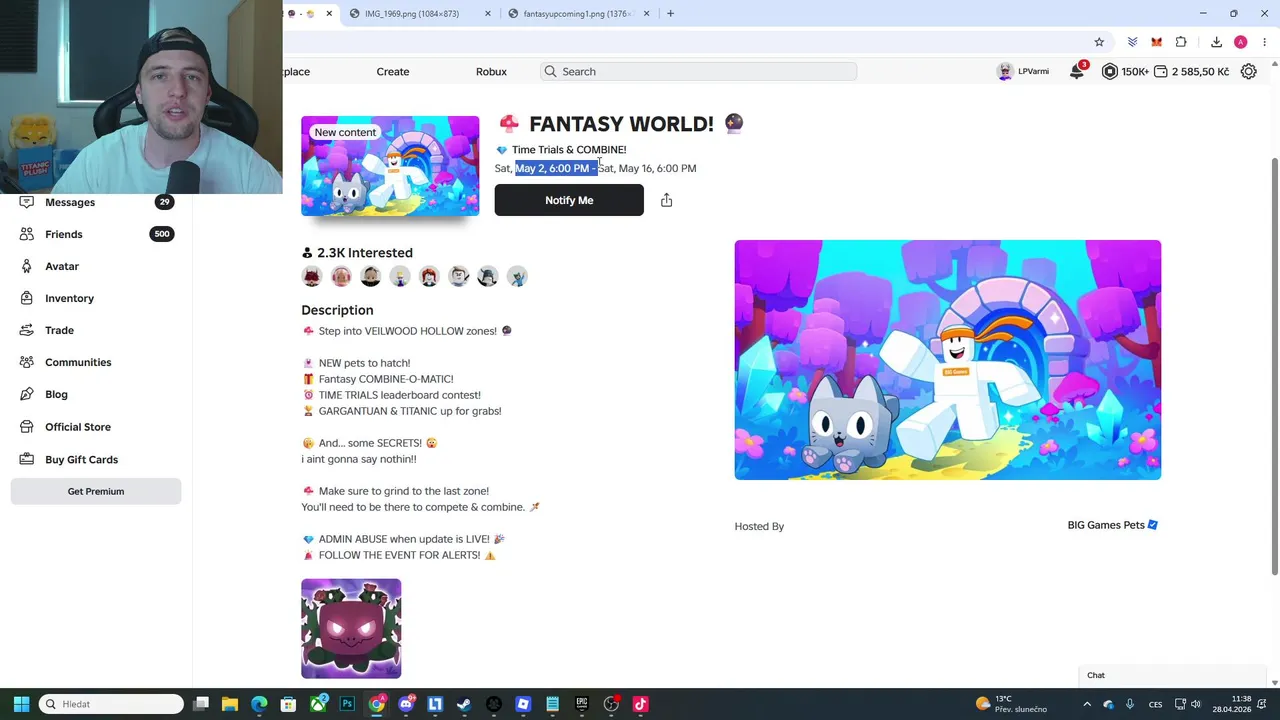Viewport: 1280px width, 720px height.
Task: Open the MetaMask fox extension
Action: [x=1156, y=42]
